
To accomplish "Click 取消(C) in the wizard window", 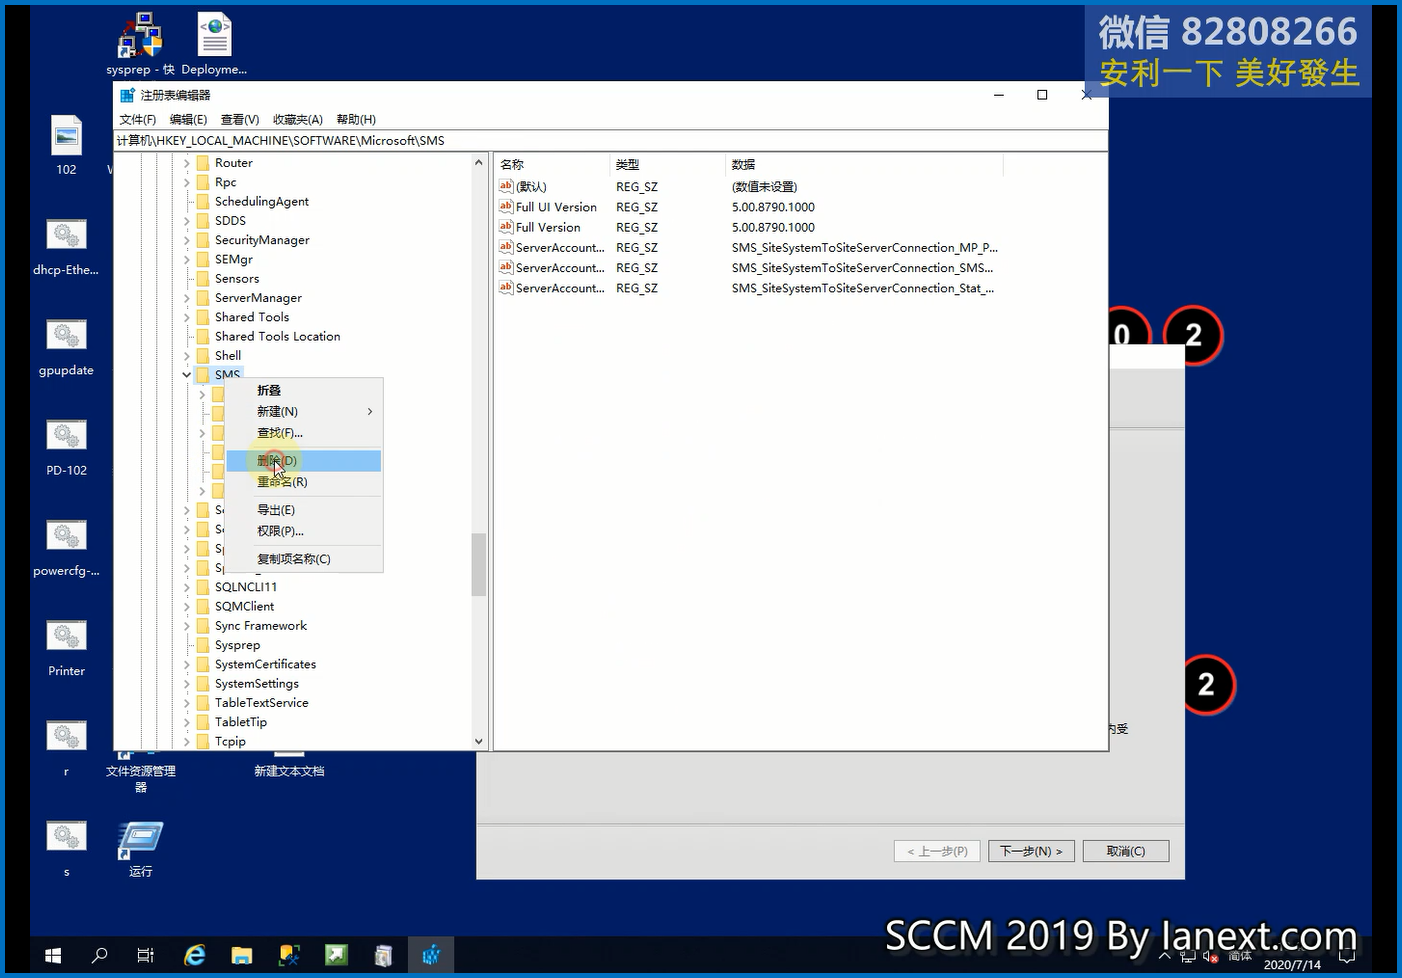I will [1126, 851].
